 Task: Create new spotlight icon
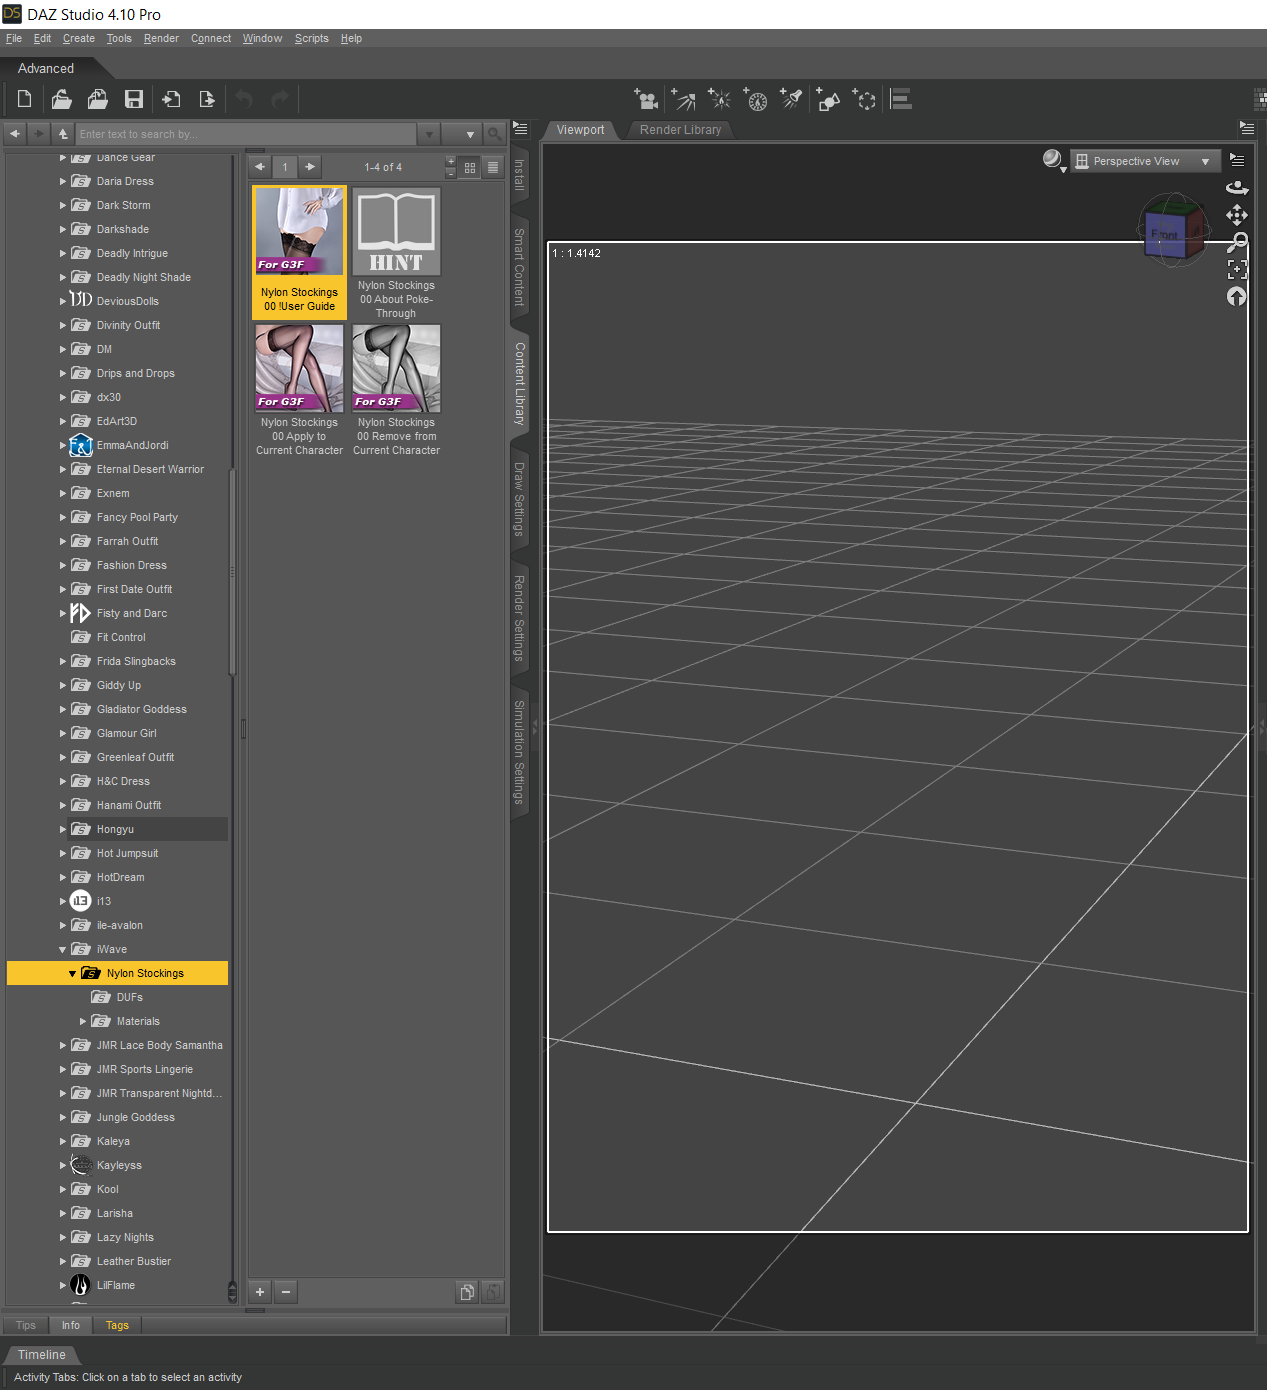click(x=792, y=99)
